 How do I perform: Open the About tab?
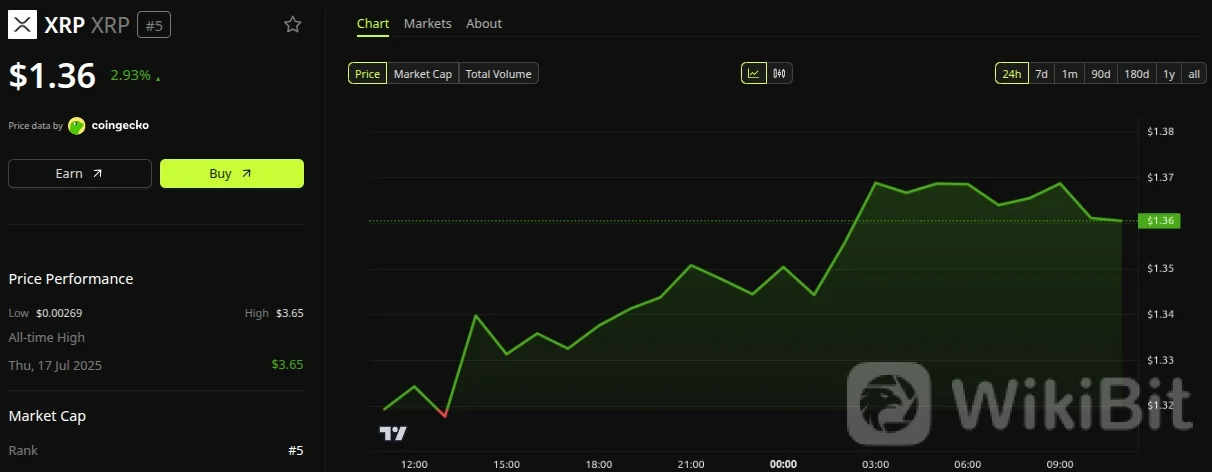[484, 23]
